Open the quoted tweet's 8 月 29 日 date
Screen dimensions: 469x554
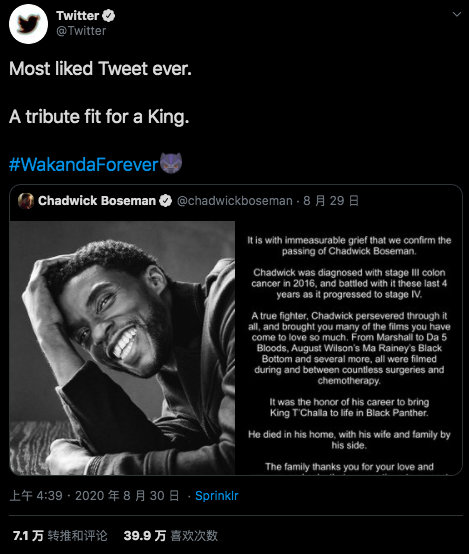(331, 201)
